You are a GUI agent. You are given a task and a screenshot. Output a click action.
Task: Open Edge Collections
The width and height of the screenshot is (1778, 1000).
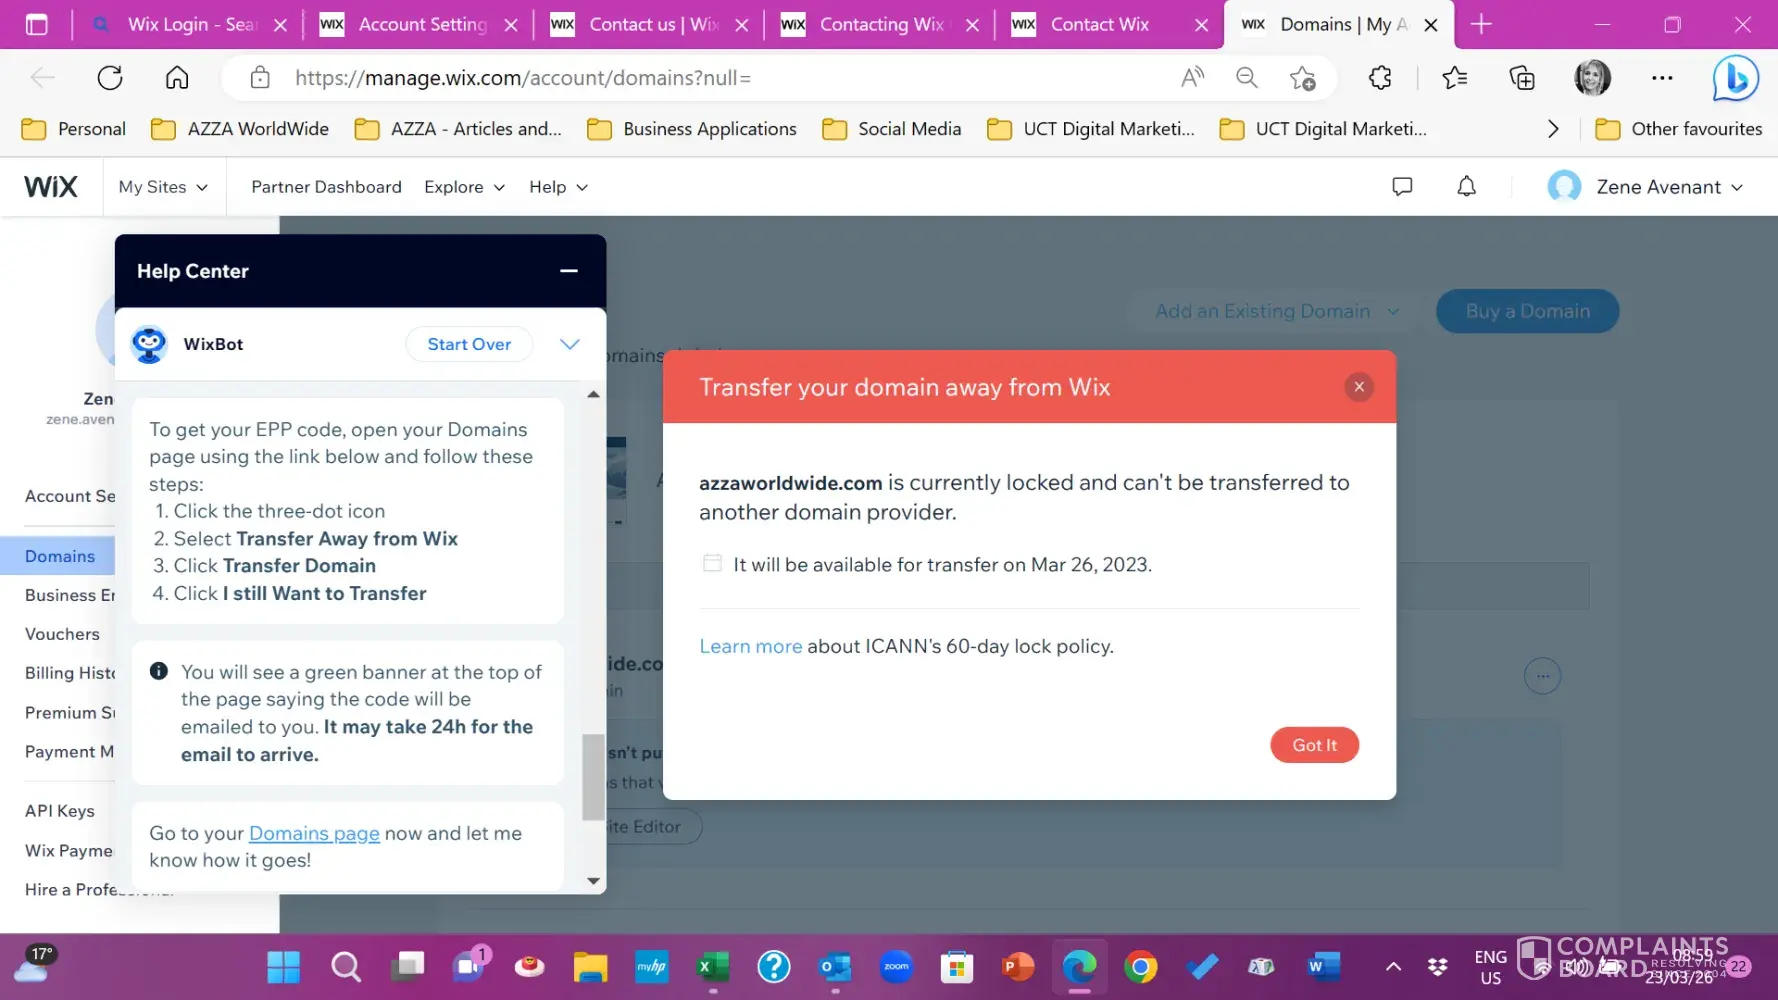pos(1522,78)
